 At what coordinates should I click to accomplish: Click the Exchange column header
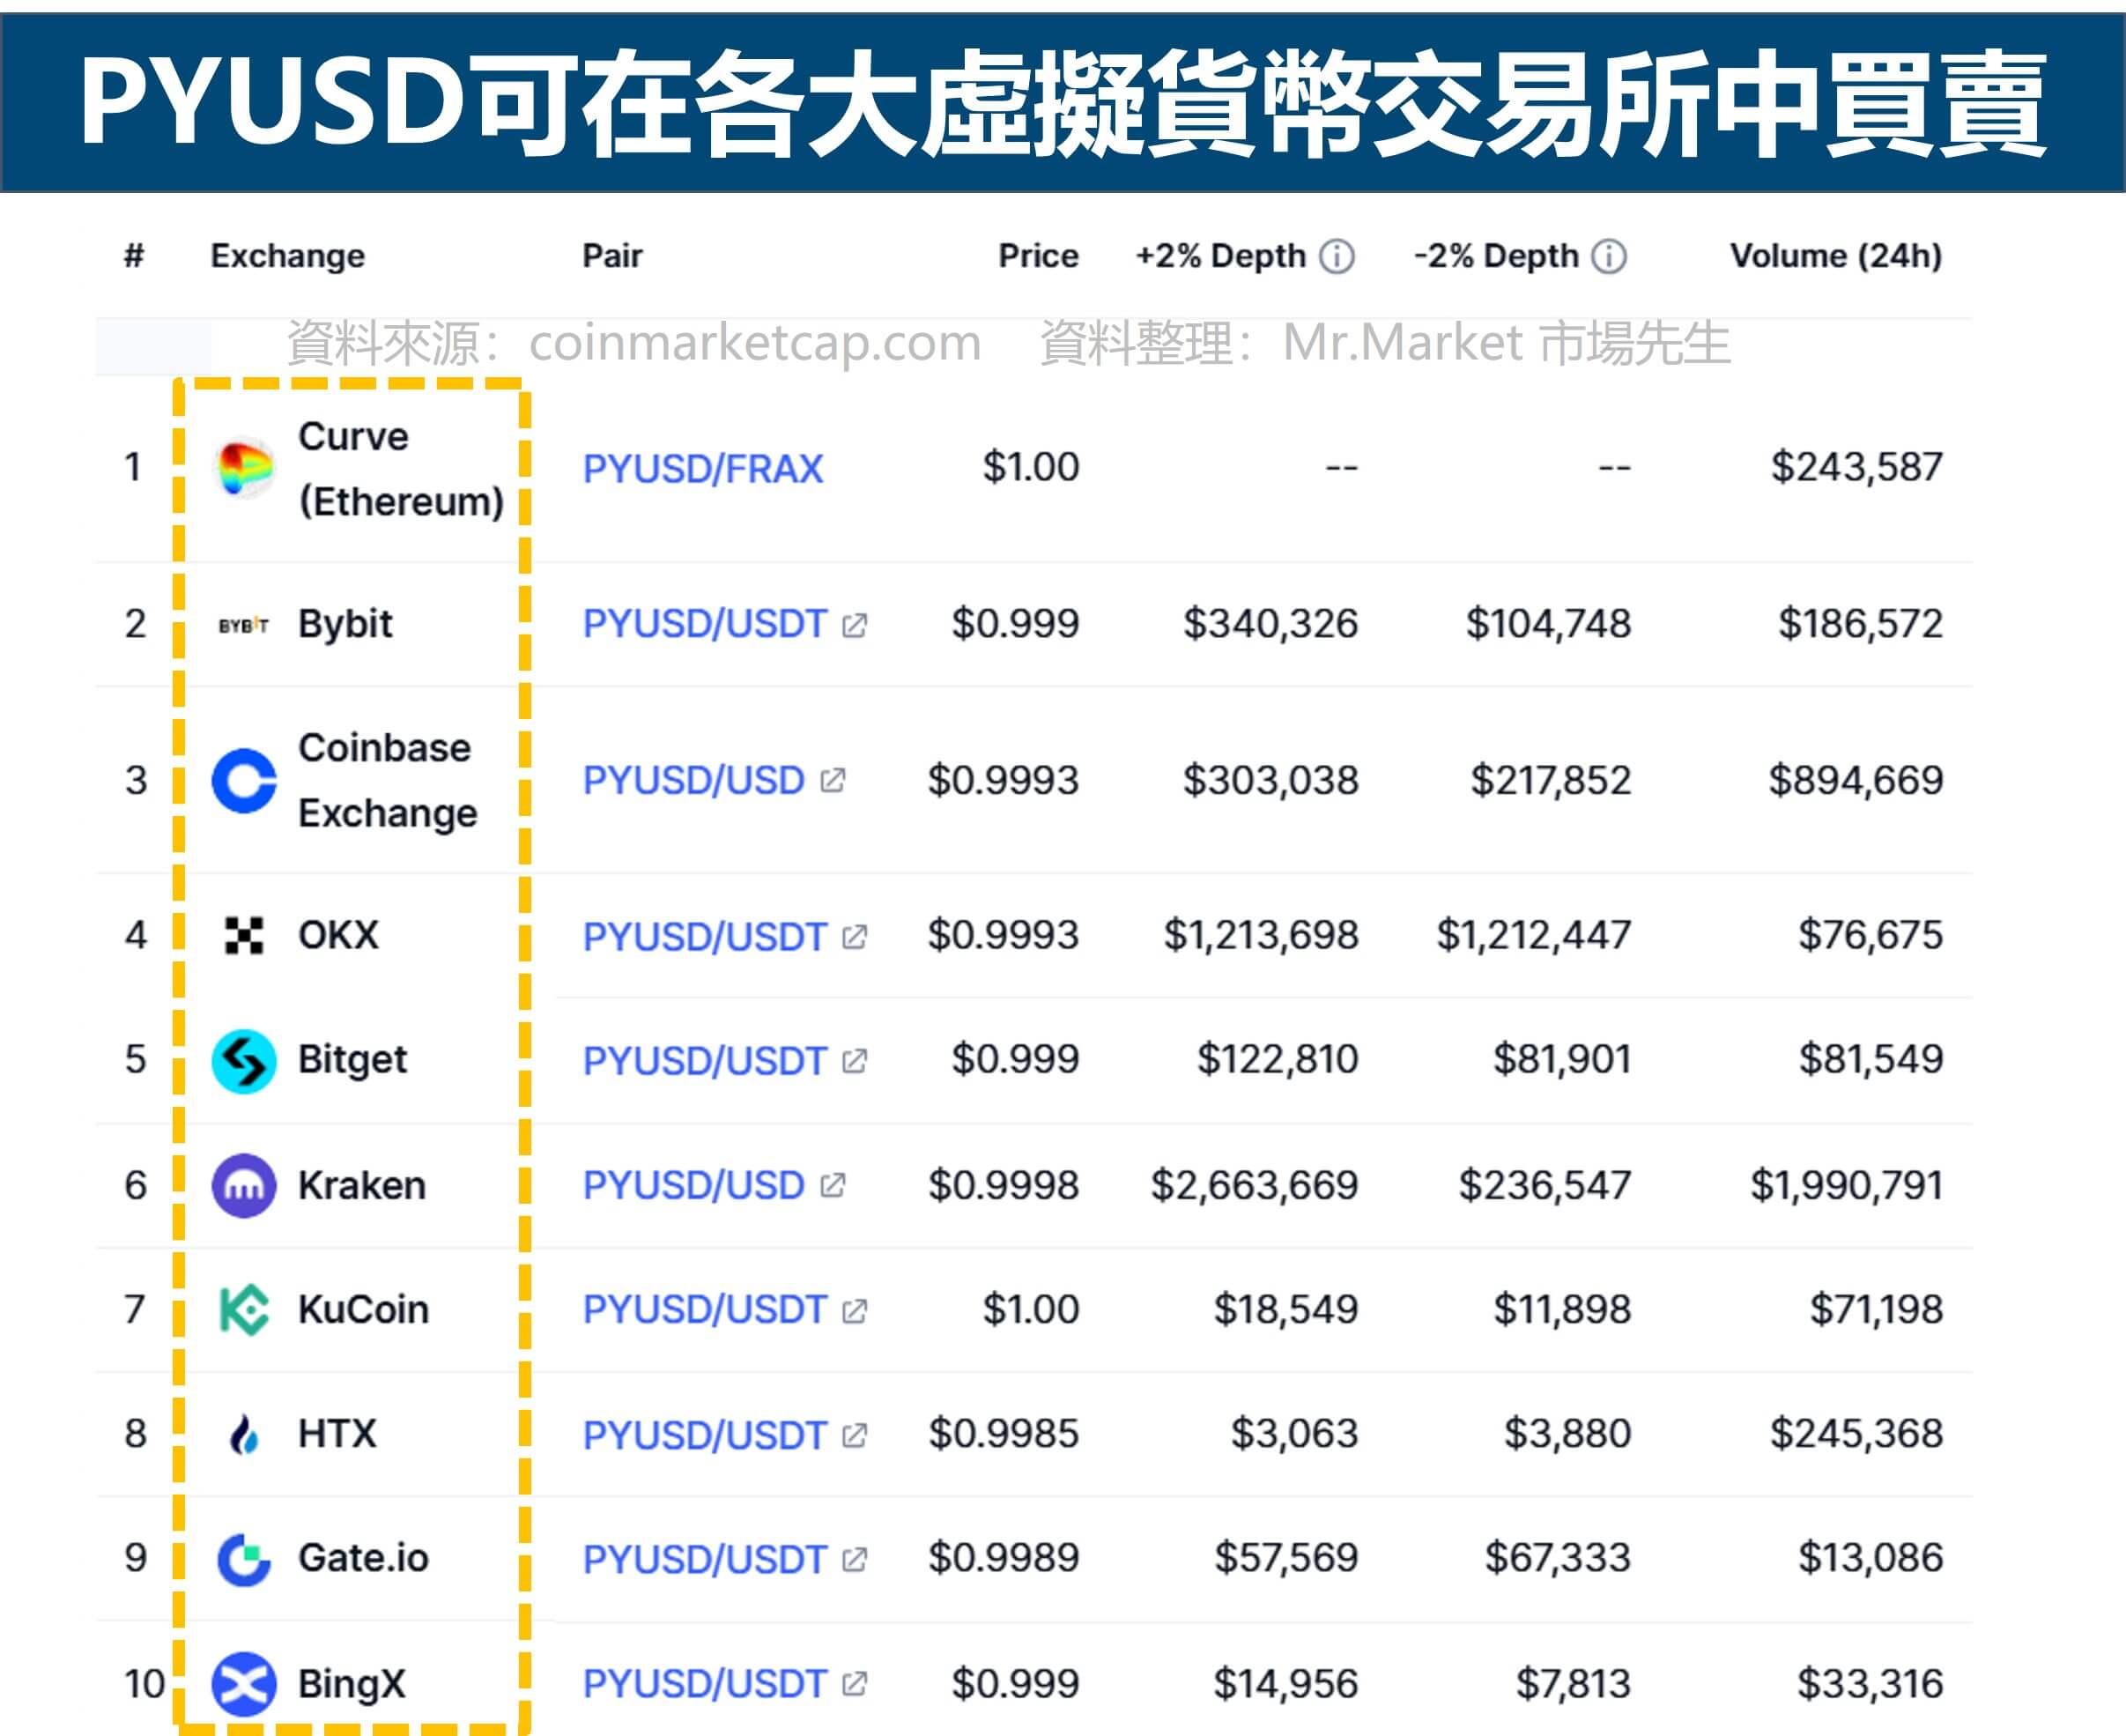[x=287, y=256]
